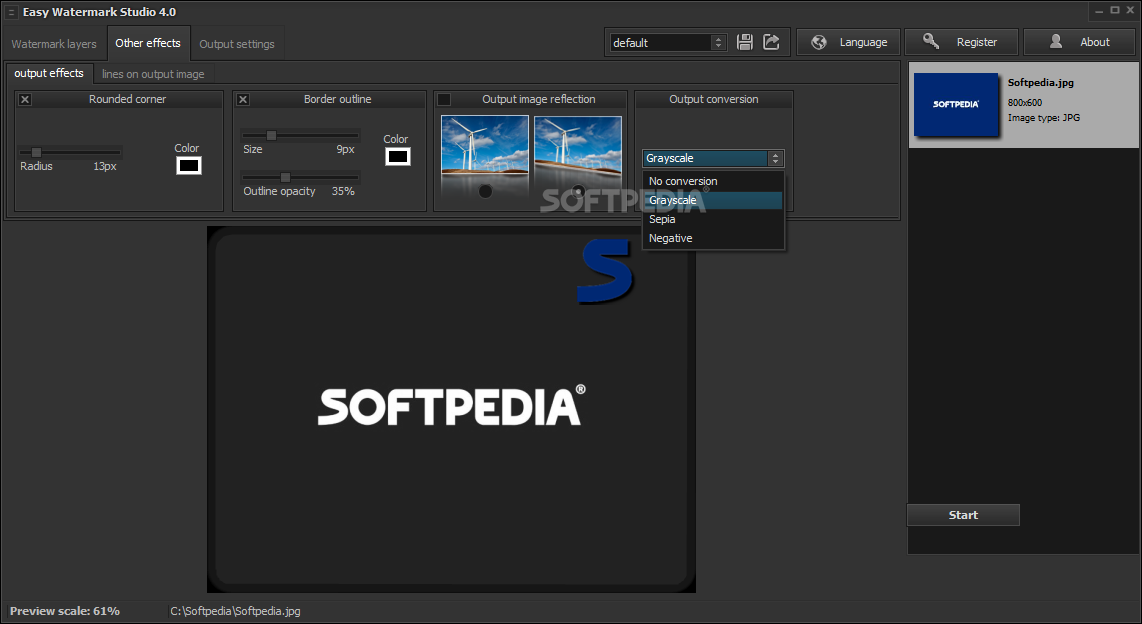Image resolution: width=1142 pixels, height=624 pixels.
Task: Choose No conversion from the list
Action: coord(713,181)
